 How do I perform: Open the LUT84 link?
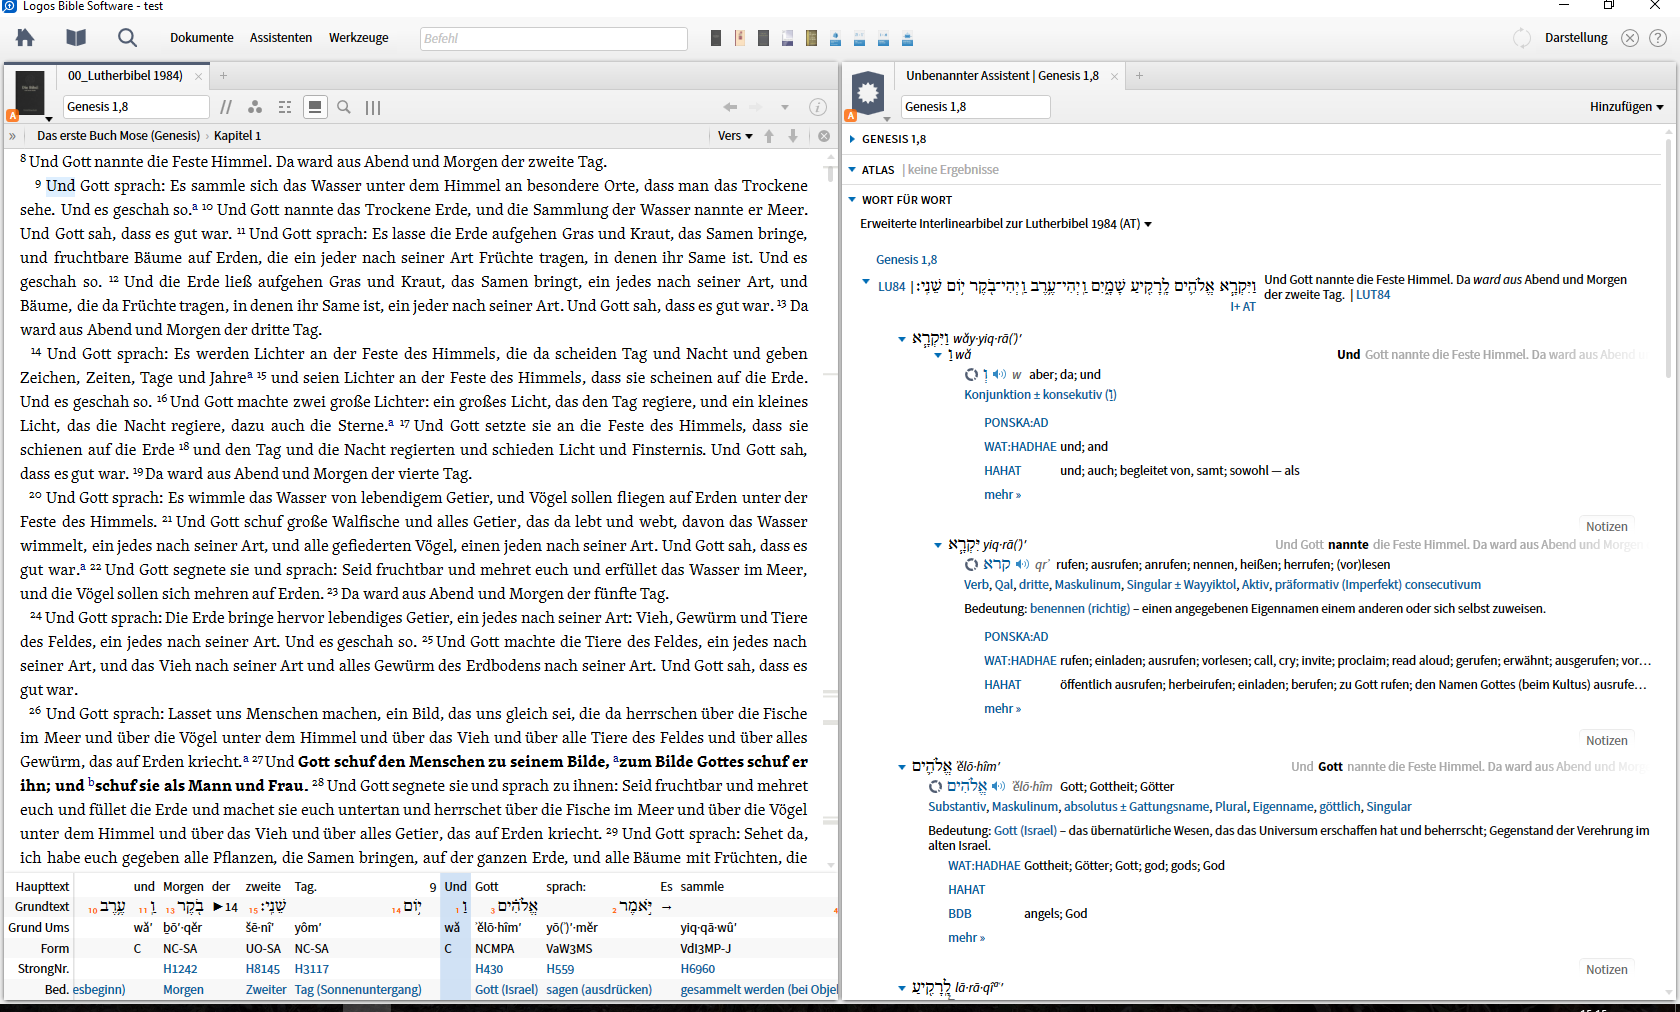[1373, 295]
